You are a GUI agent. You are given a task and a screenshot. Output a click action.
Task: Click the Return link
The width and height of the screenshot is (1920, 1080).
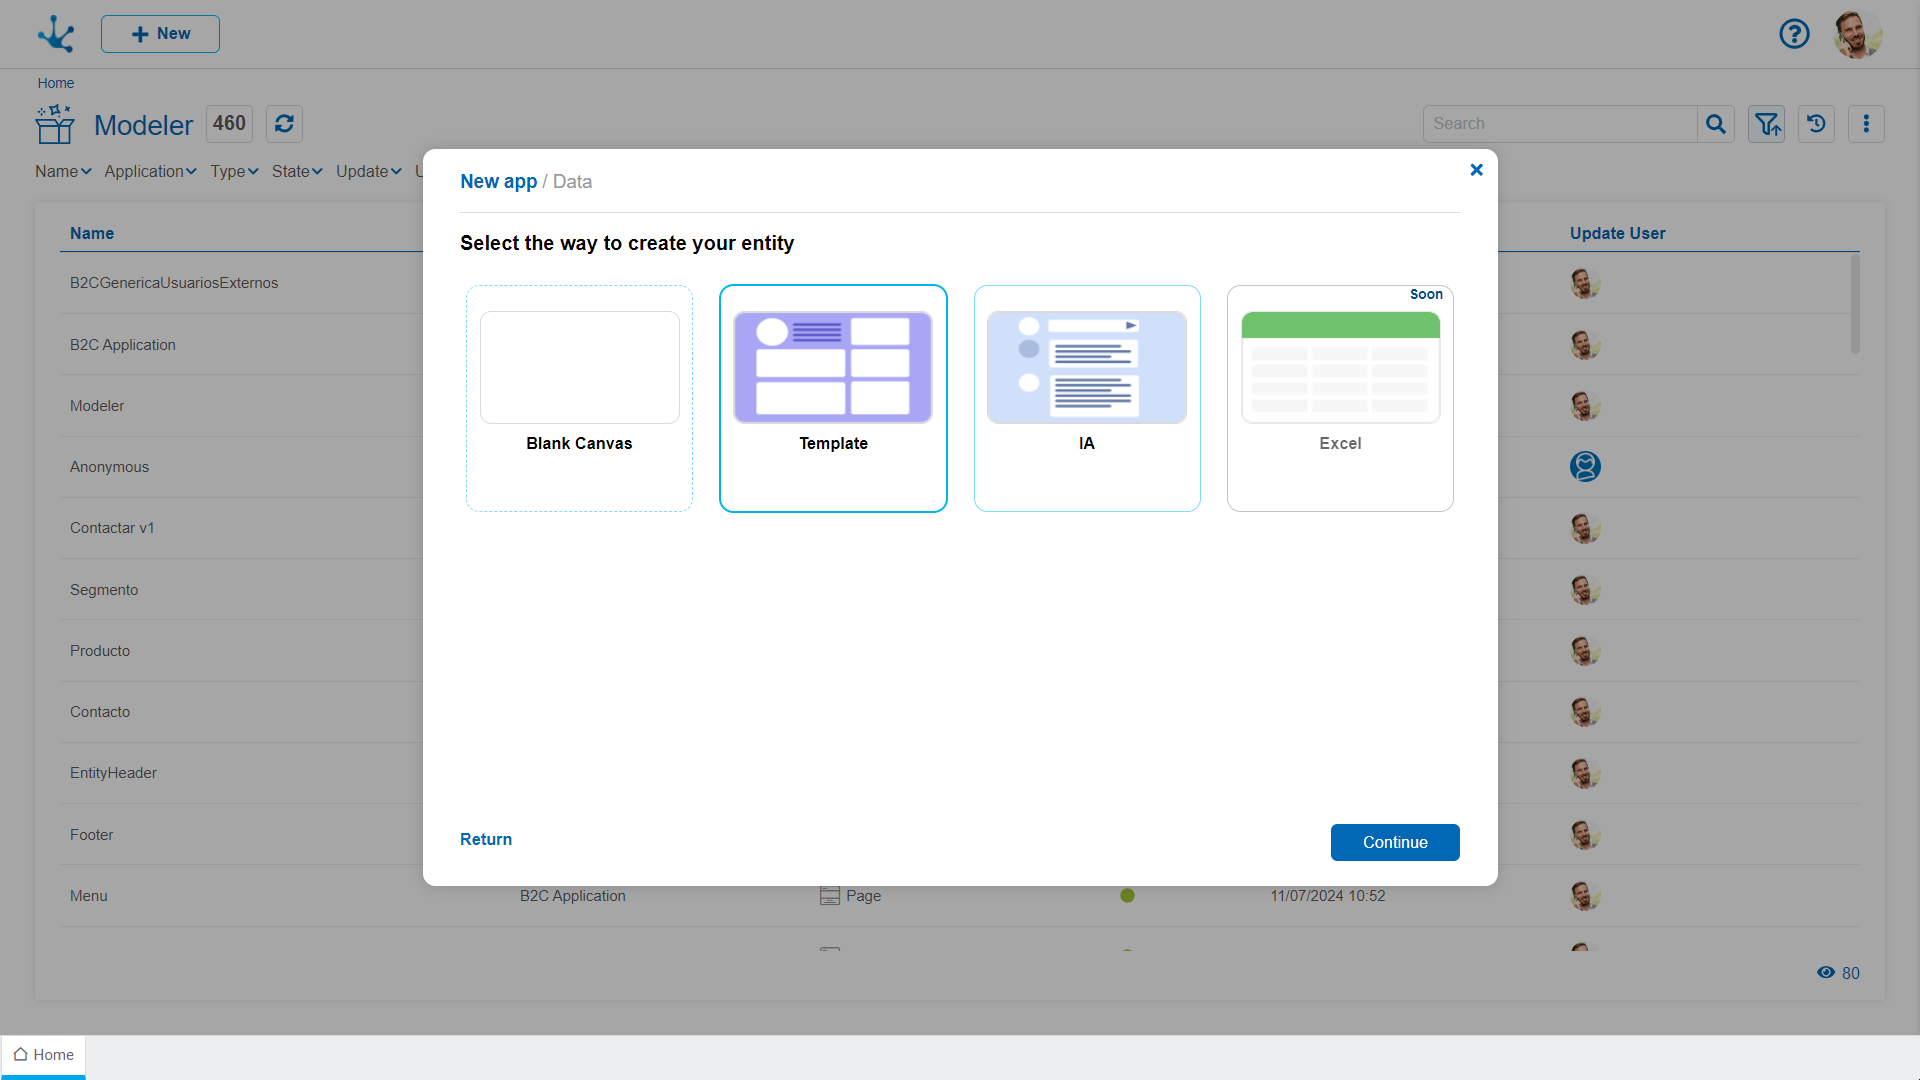(486, 840)
